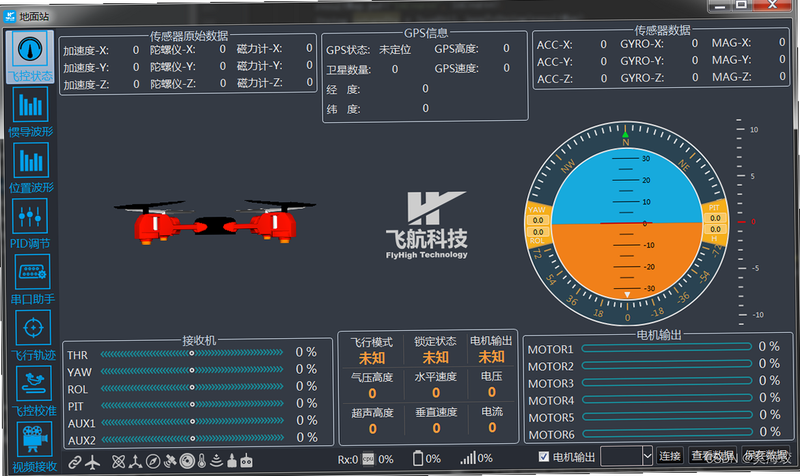The height and width of the screenshot is (476, 800).
Task: Click the 锁定状态 未知 value
Action: coord(435,358)
